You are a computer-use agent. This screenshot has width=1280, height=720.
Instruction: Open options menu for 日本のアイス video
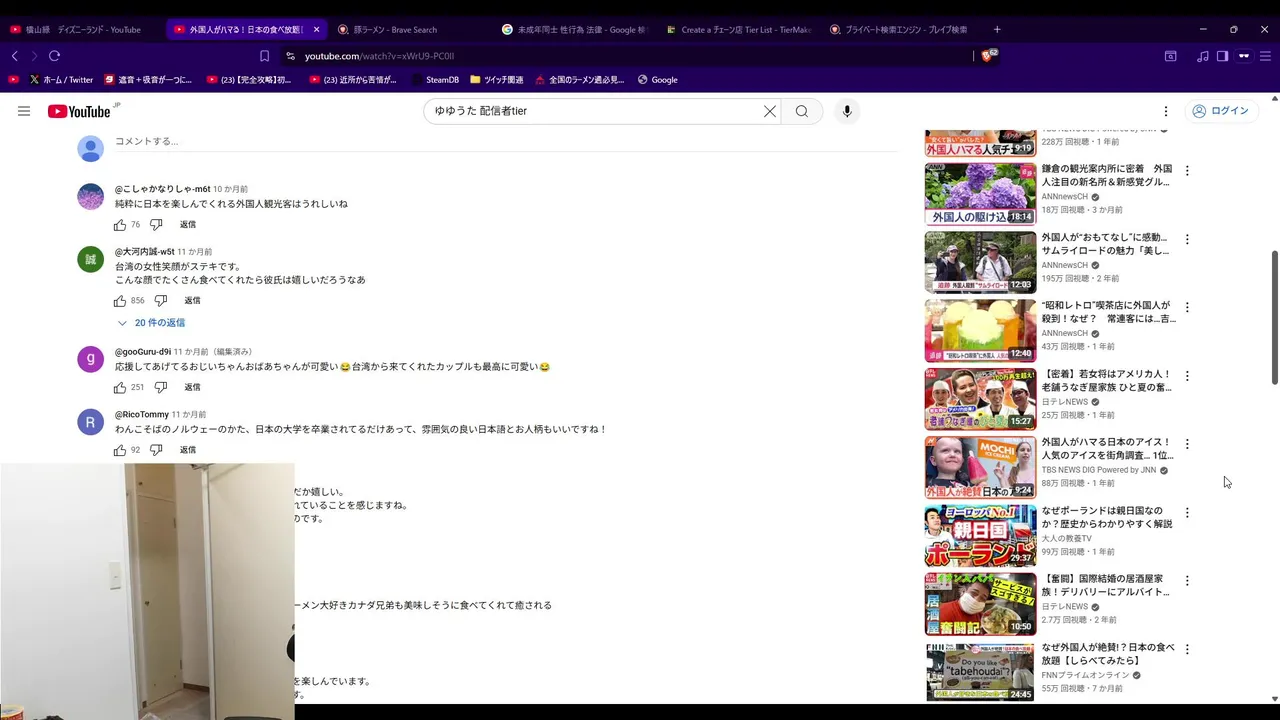1187,444
